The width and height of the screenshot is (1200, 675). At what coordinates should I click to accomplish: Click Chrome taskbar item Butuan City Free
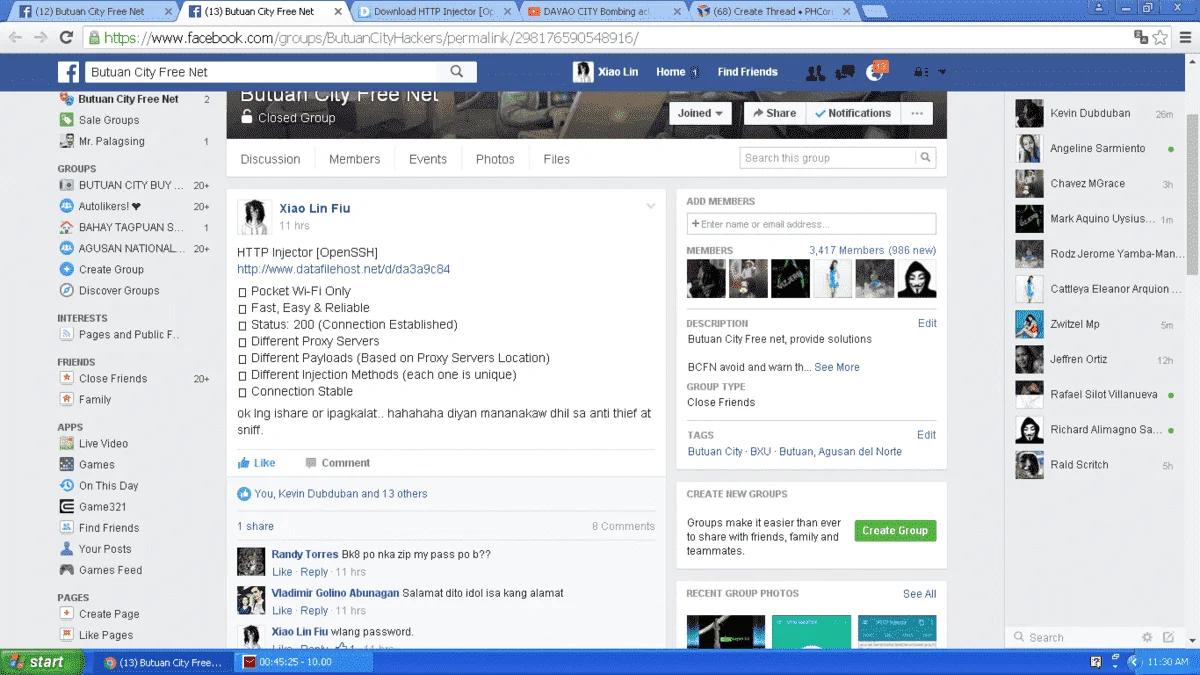163,662
